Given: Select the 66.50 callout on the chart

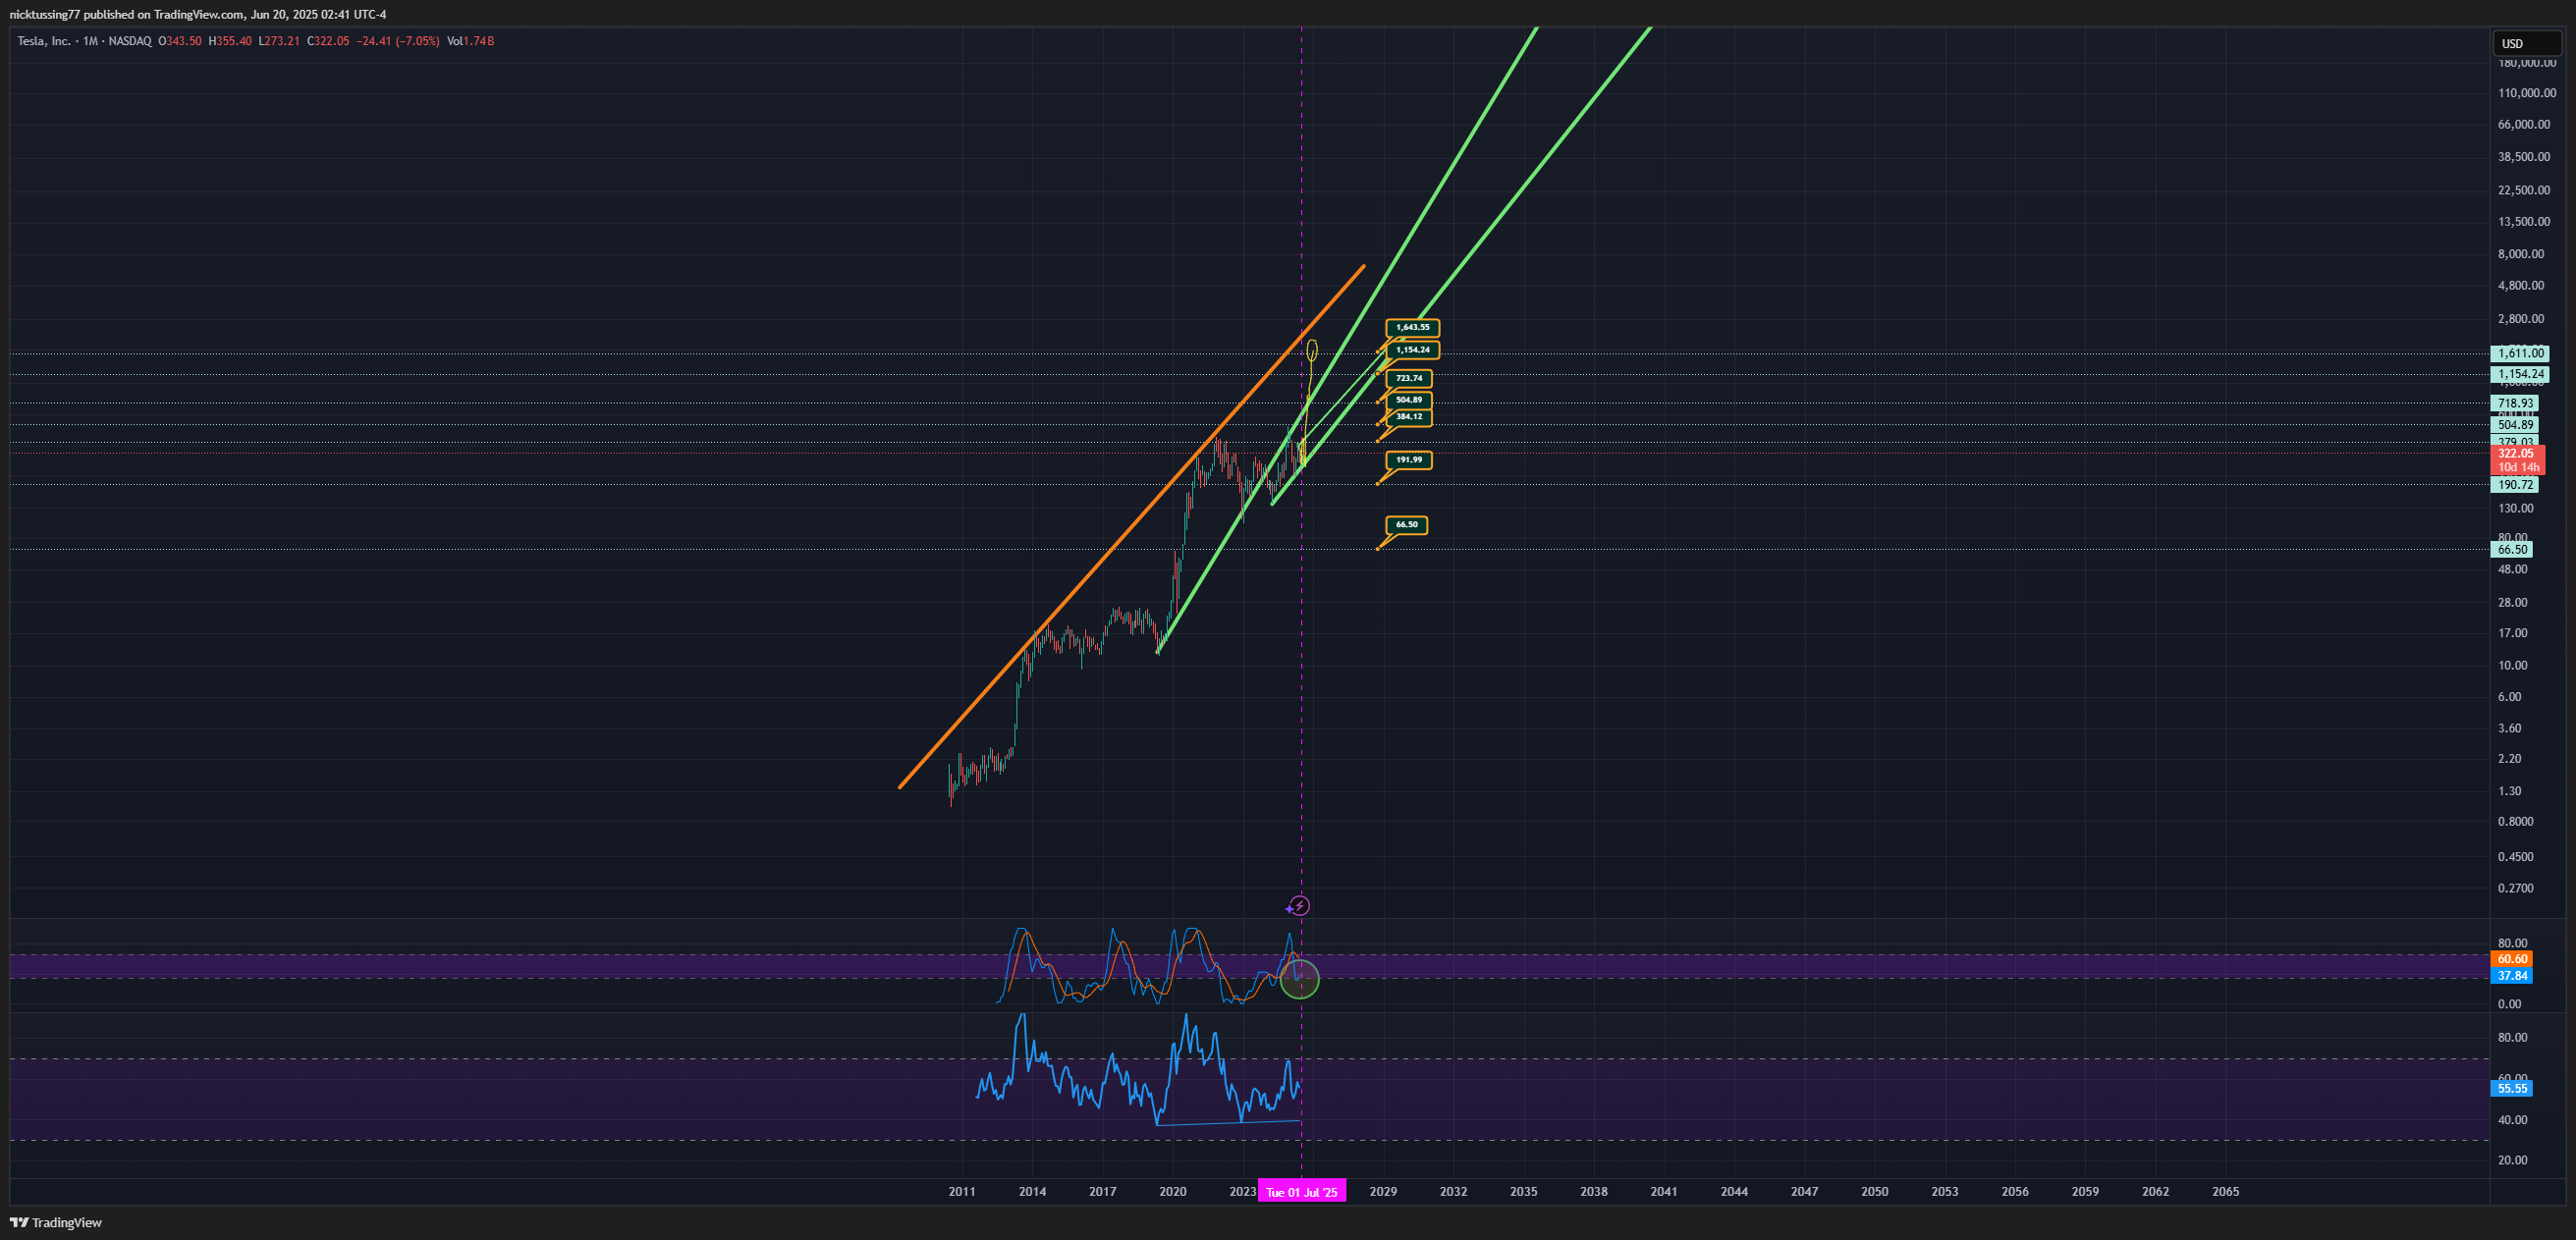Looking at the screenshot, I should (1406, 524).
